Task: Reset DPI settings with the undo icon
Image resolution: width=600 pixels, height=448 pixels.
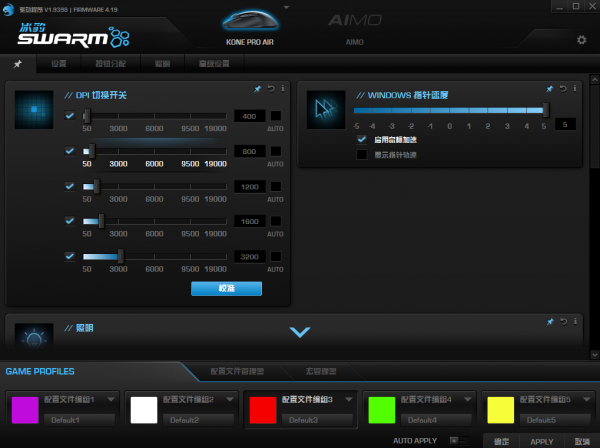Action: click(270, 88)
